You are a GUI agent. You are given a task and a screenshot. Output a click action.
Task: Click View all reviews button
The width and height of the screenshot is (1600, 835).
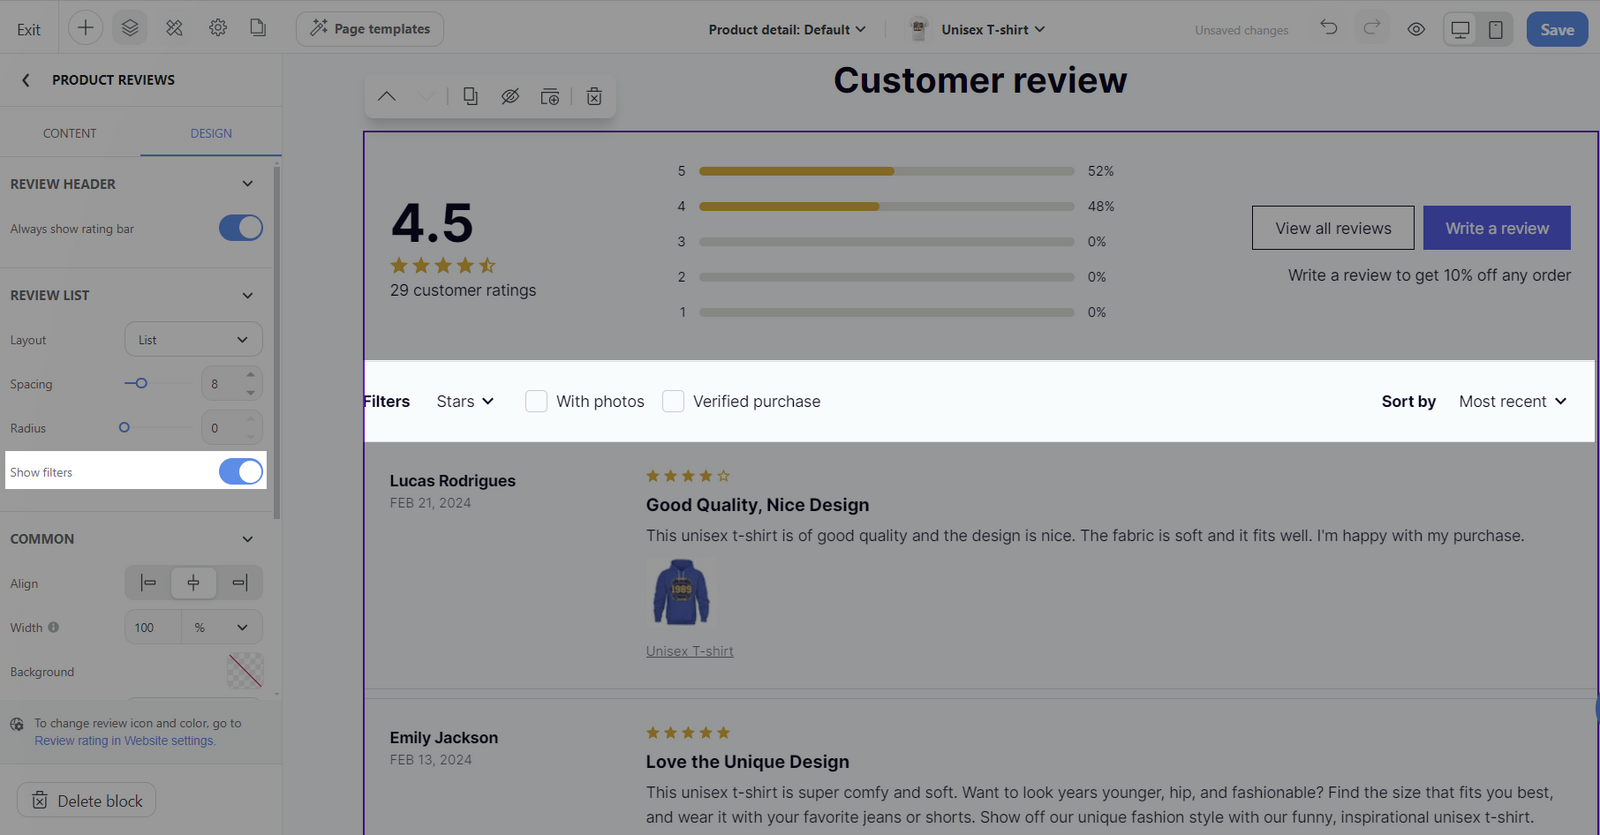(1333, 228)
